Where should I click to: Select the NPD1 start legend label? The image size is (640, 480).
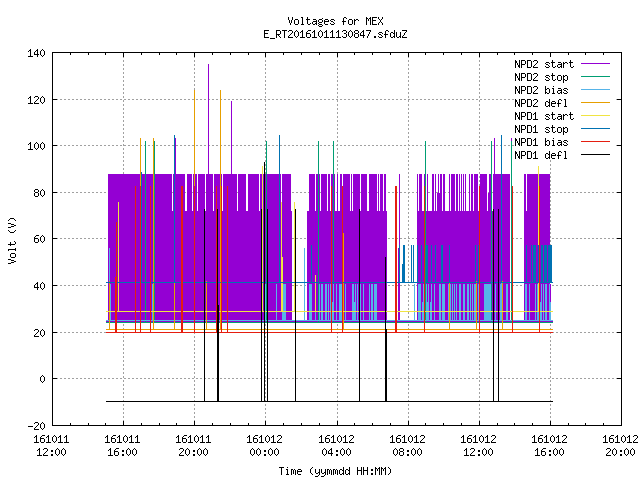click(x=544, y=116)
